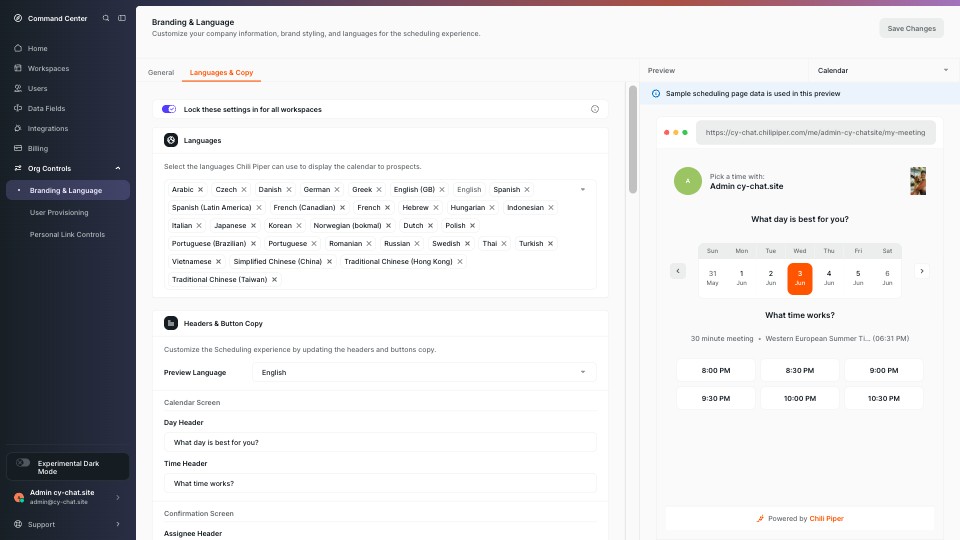Viewport: 960px width, 540px height.
Task: Select Languages & Copy tab
Action: tap(222, 72)
